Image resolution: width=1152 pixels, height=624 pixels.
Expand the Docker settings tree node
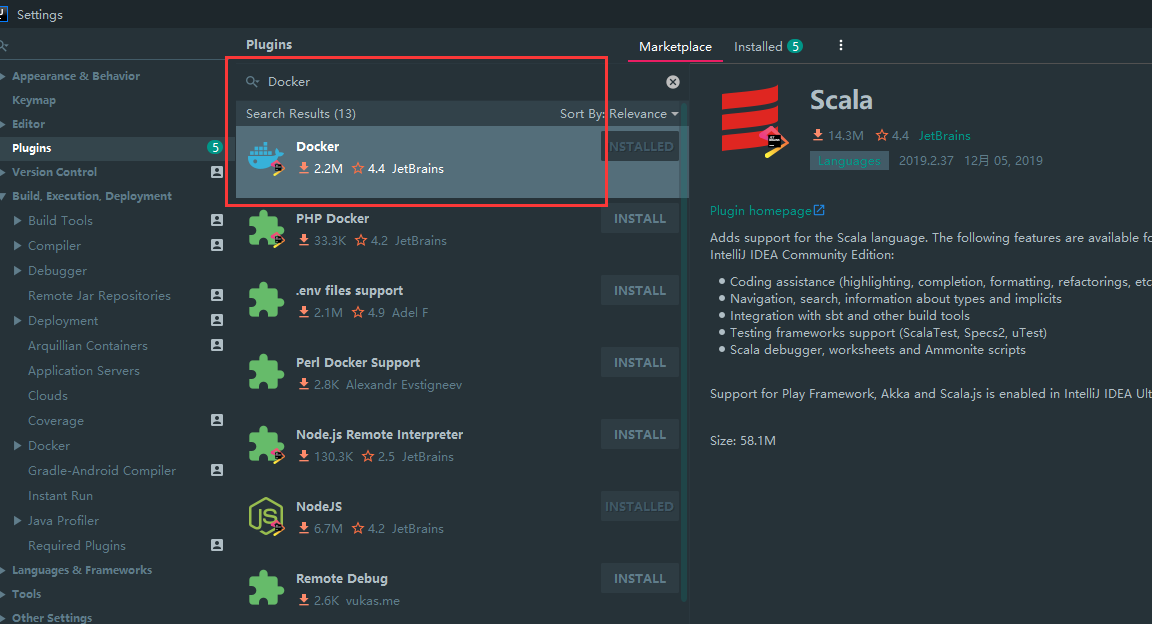(x=18, y=446)
